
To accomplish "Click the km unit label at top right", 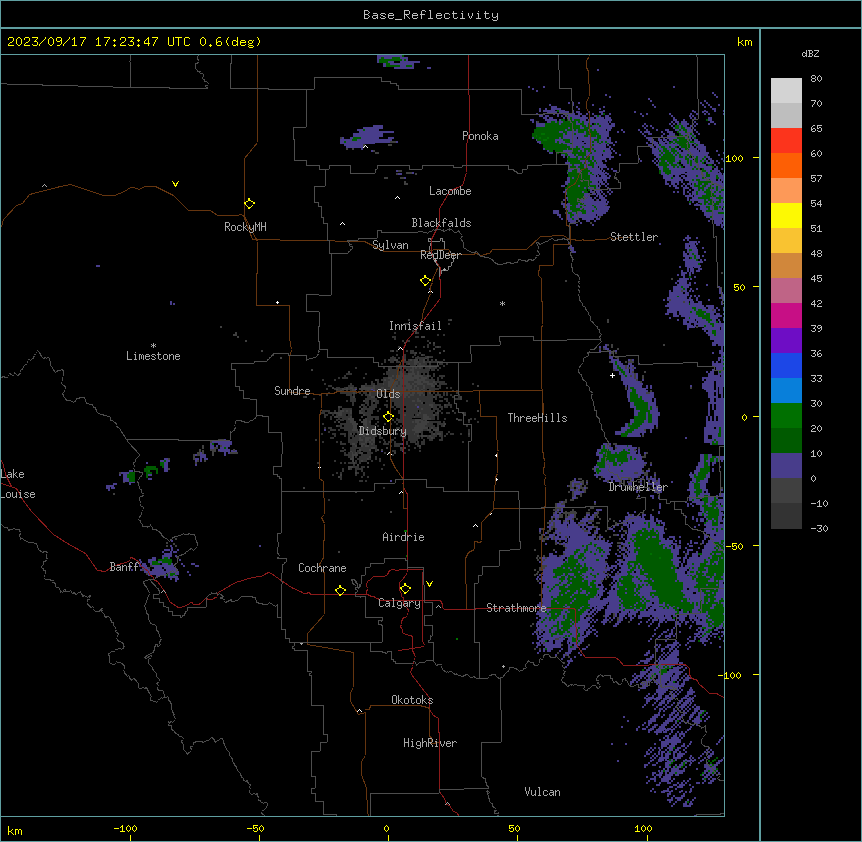I will pos(744,42).
